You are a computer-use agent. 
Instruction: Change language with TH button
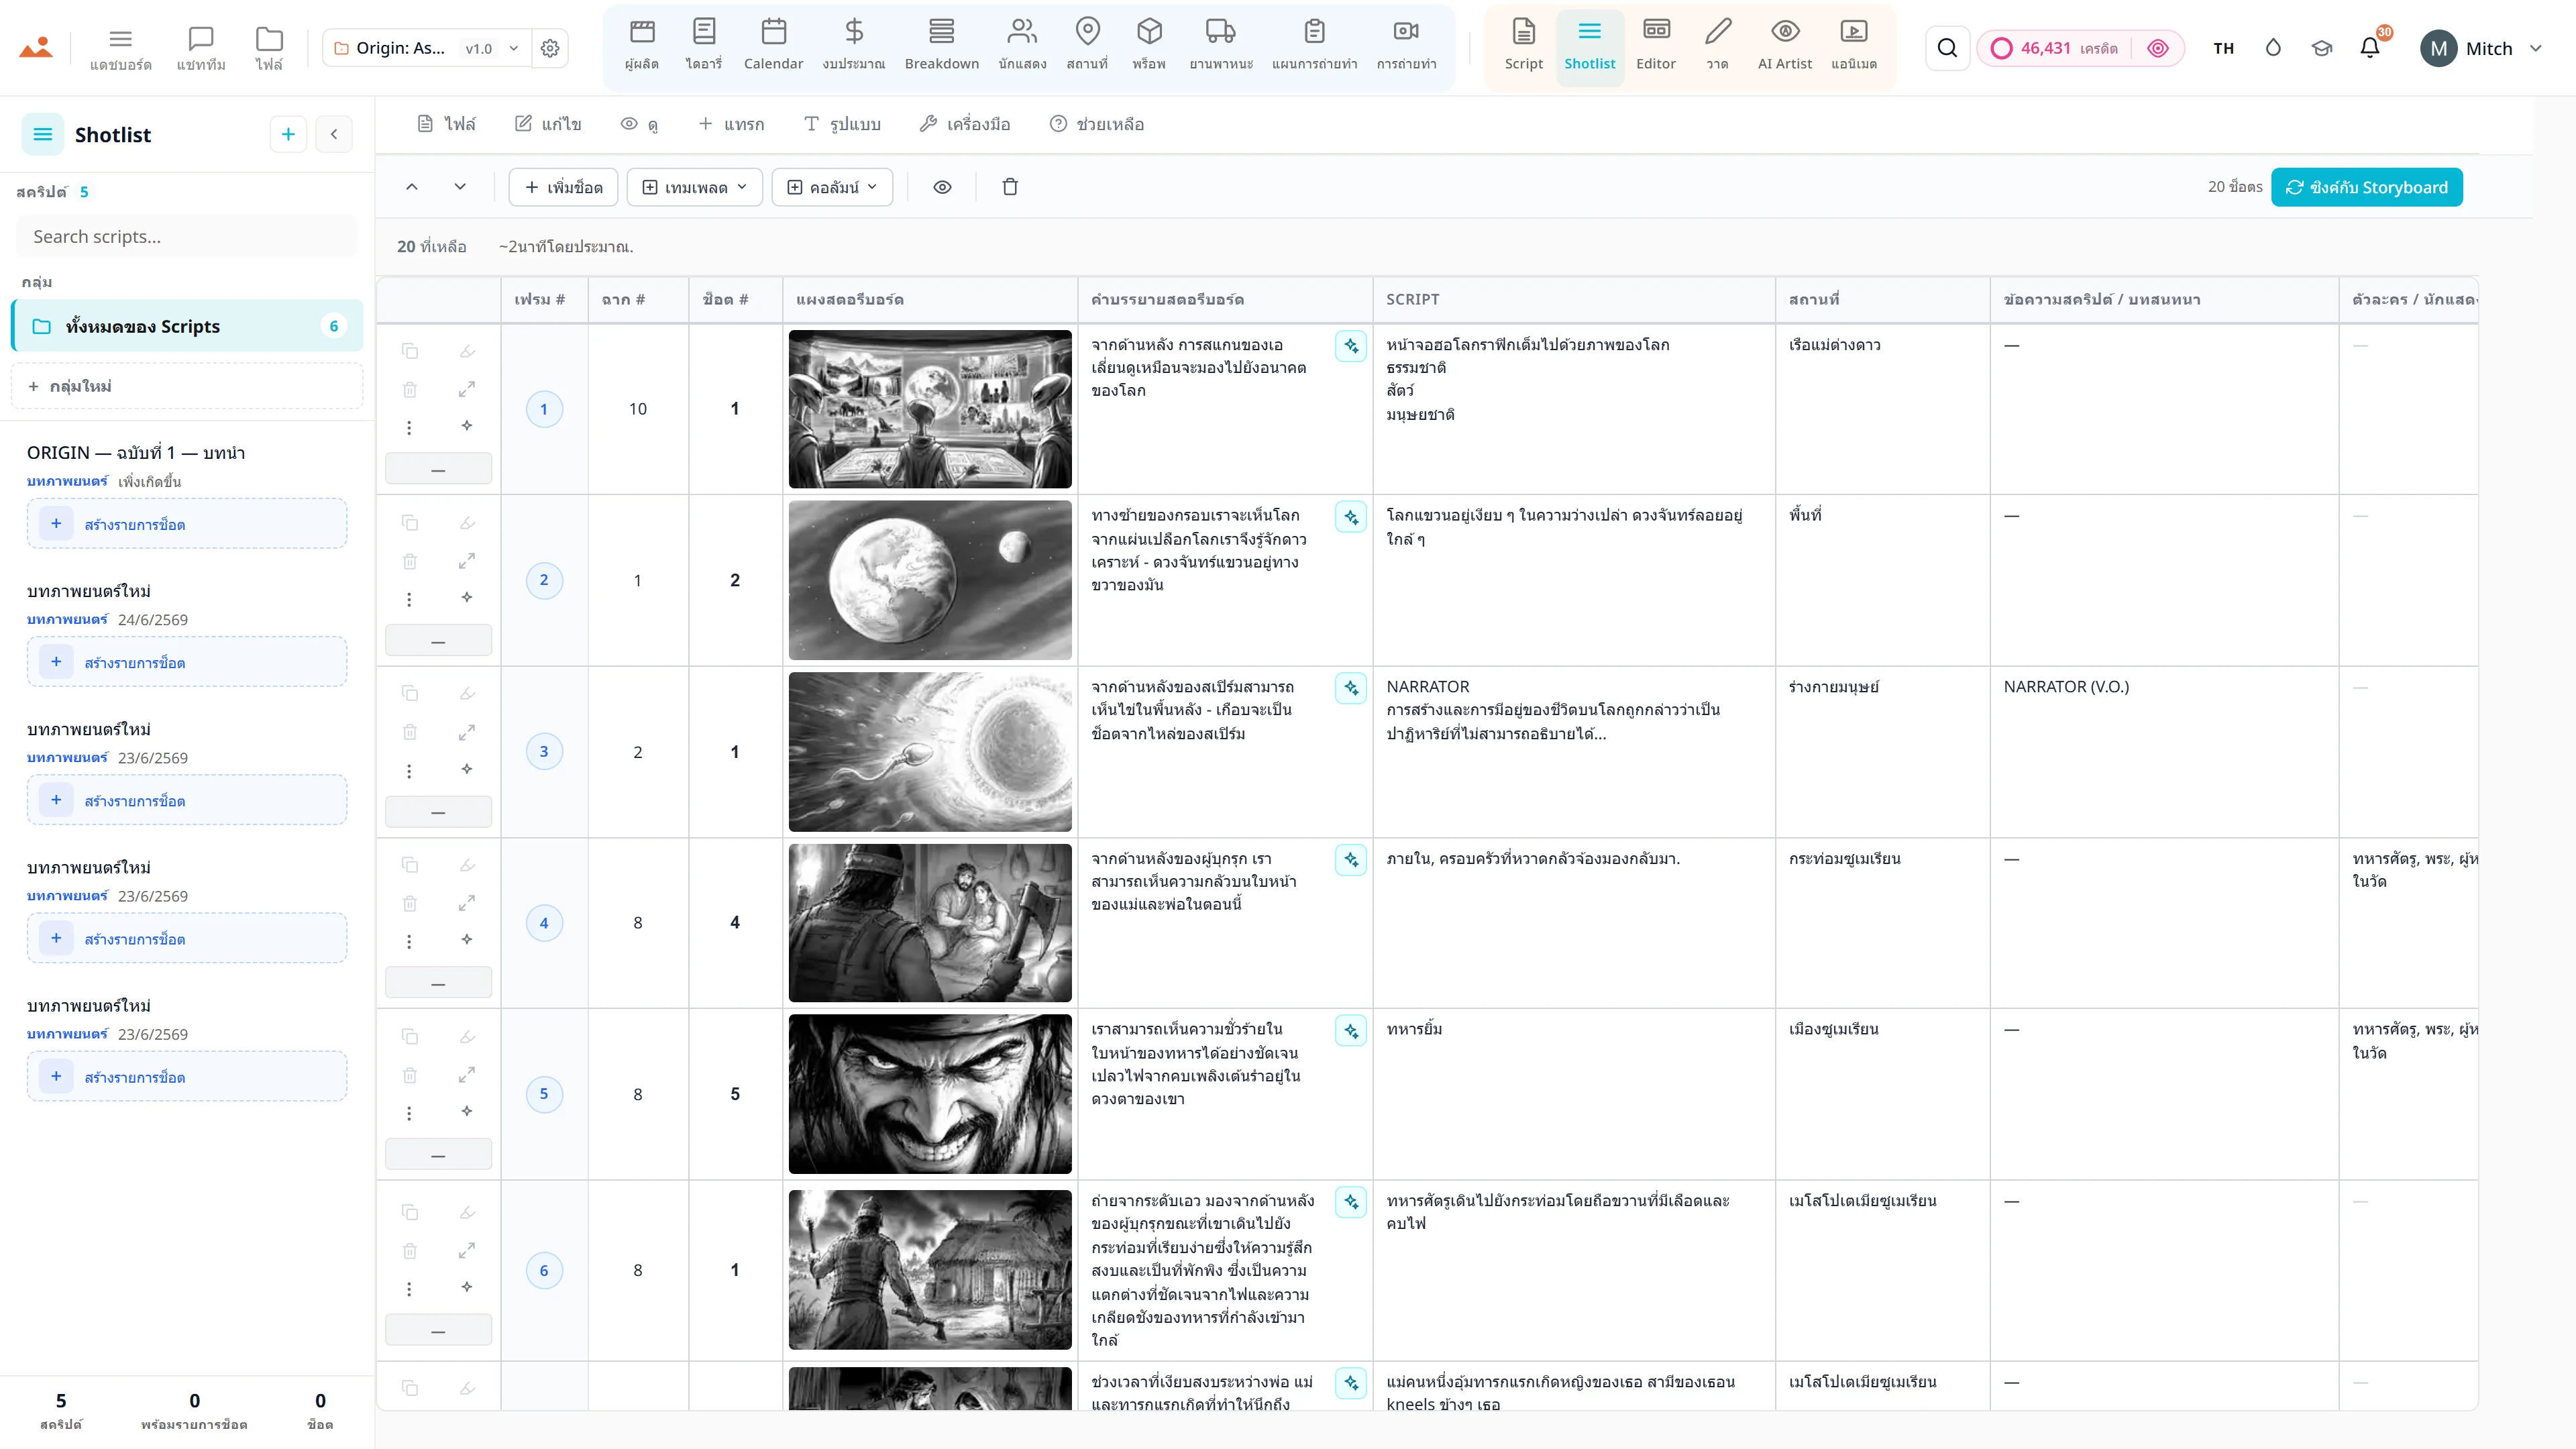[2223, 48]
